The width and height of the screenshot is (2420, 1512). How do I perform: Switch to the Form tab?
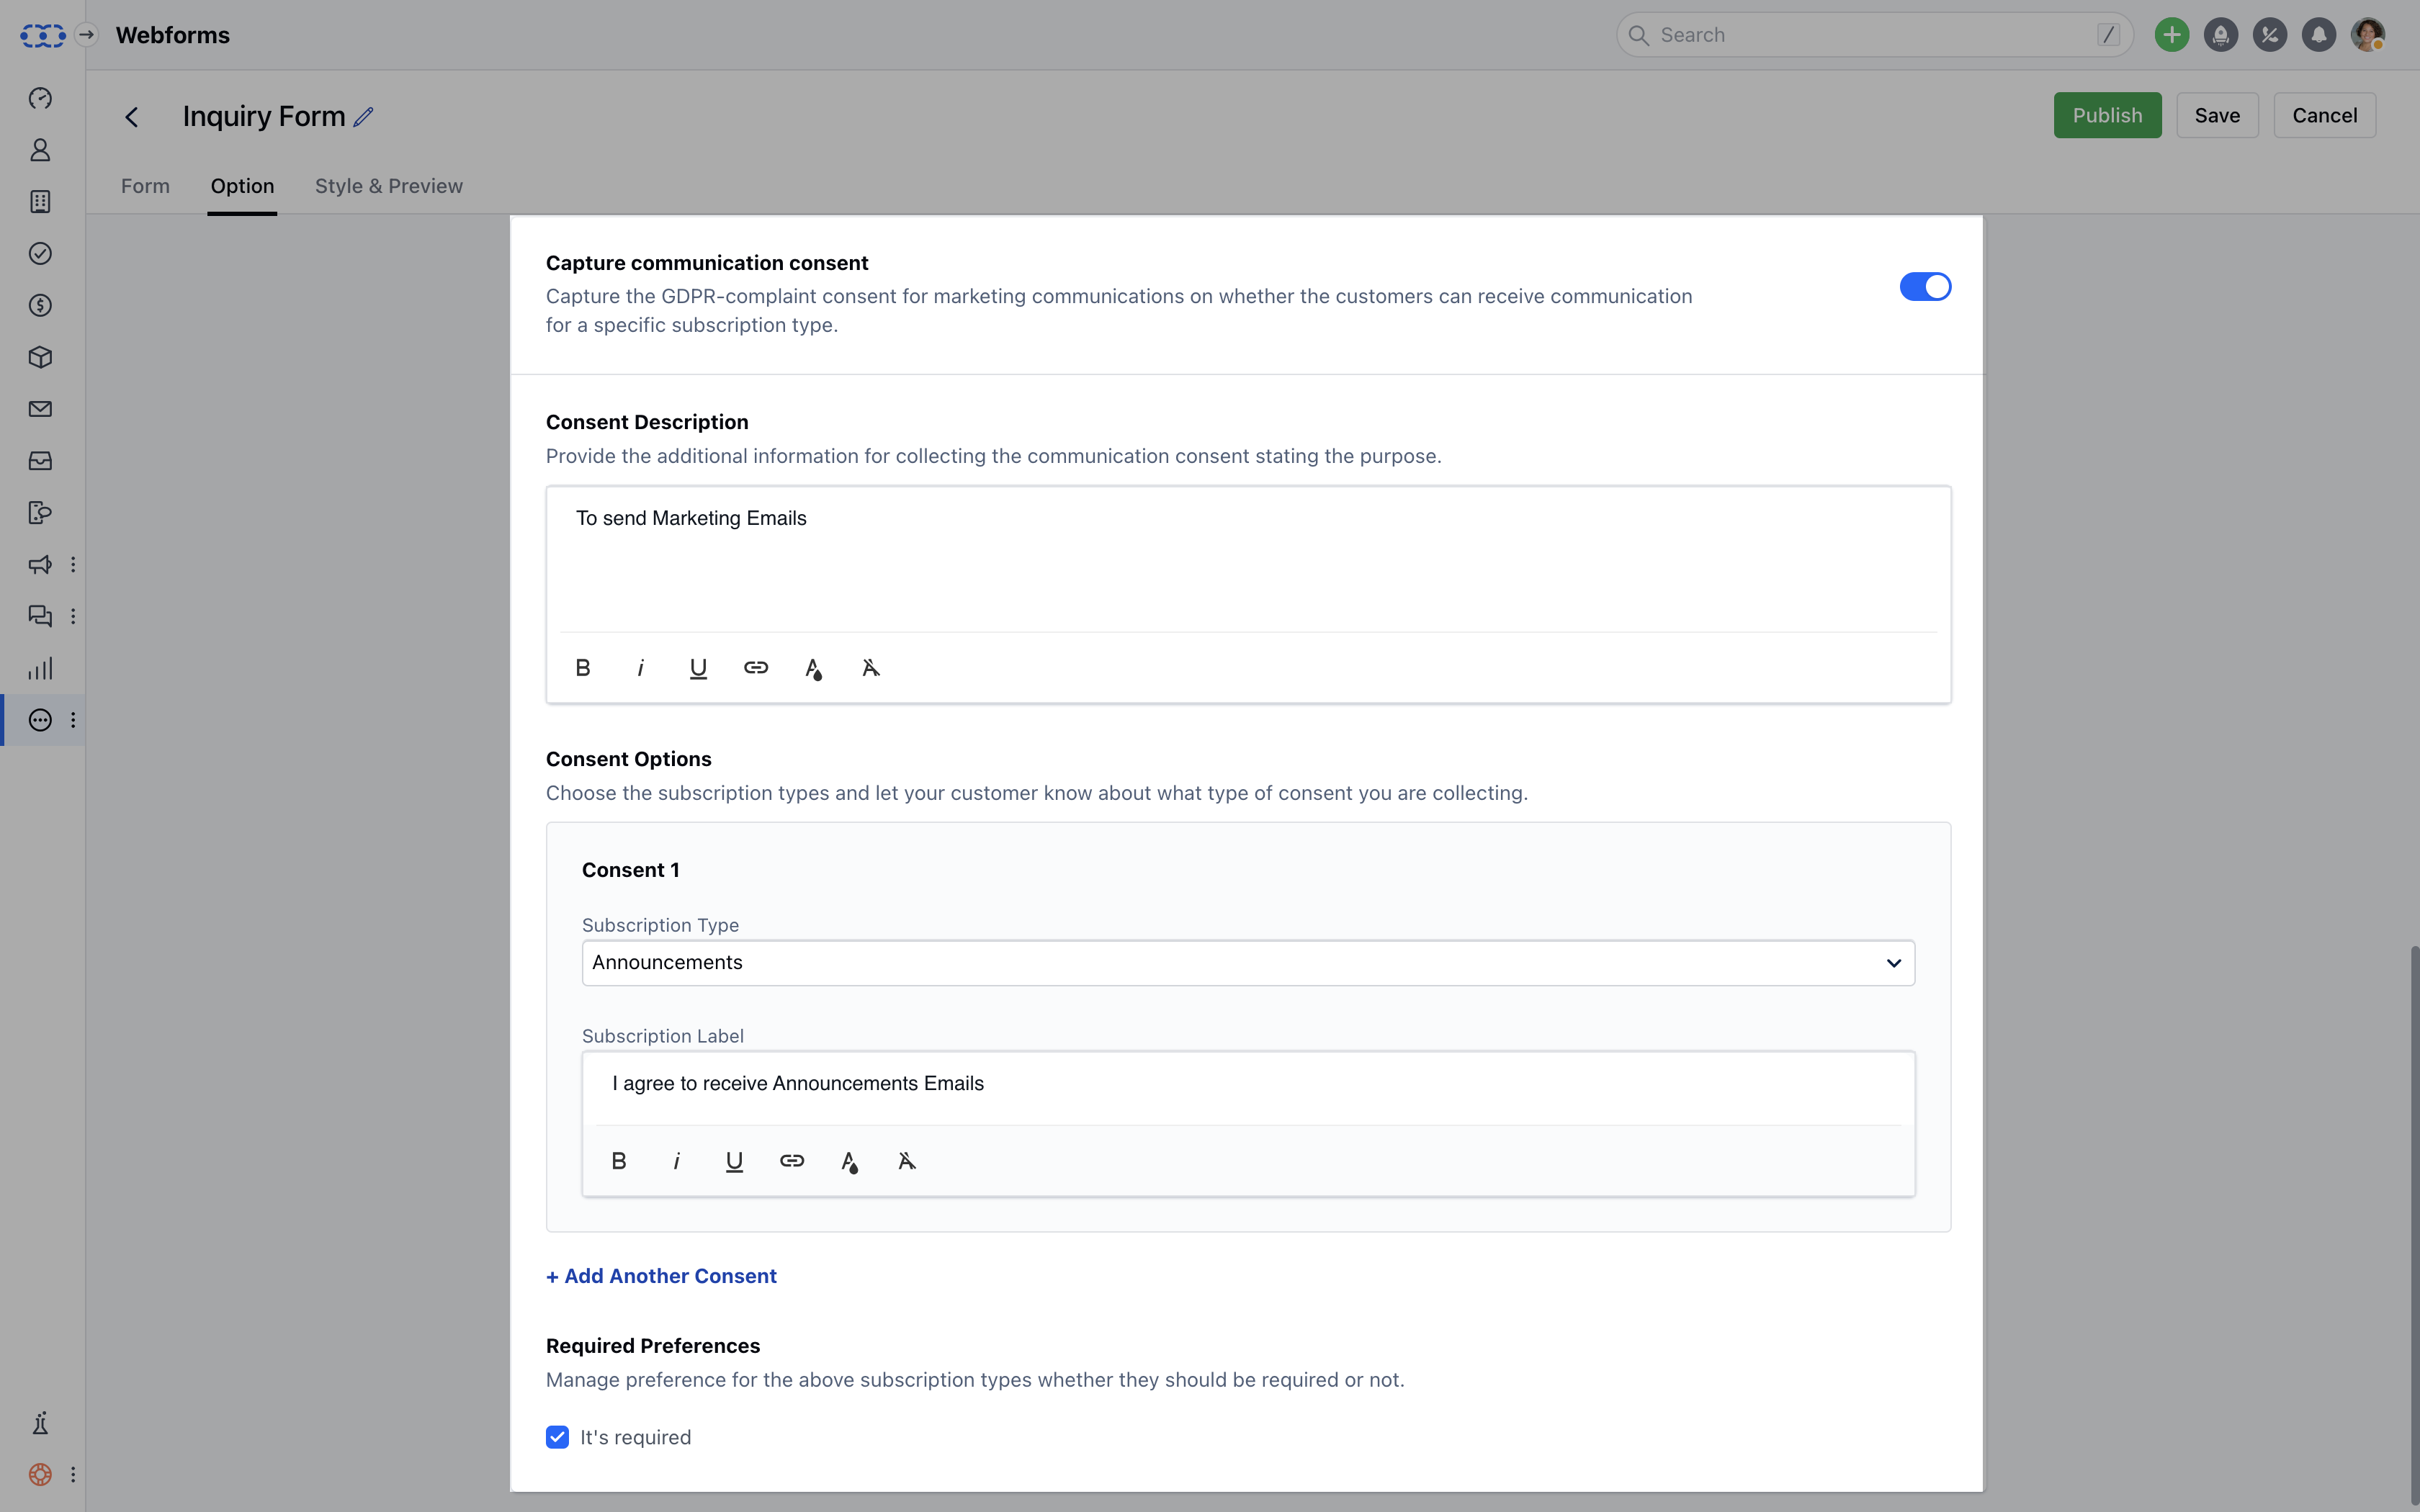pos(145,186)
